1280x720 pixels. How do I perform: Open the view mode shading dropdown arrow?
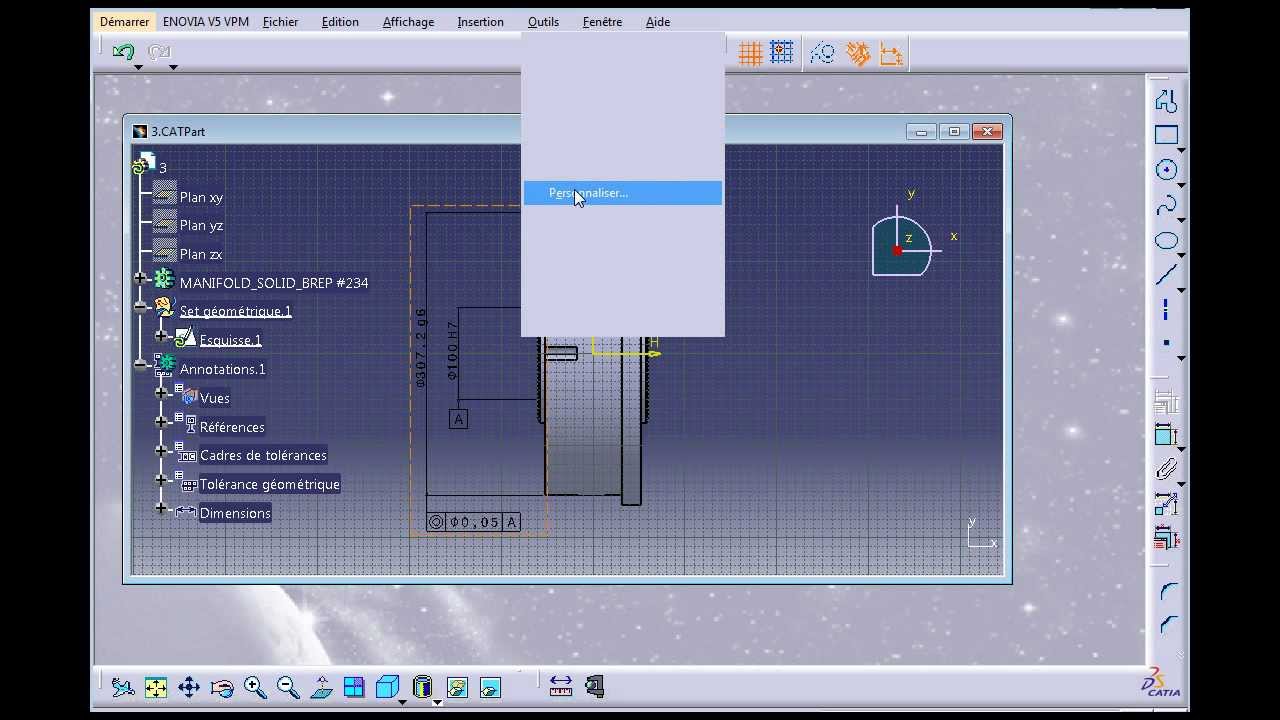[437, 702]
